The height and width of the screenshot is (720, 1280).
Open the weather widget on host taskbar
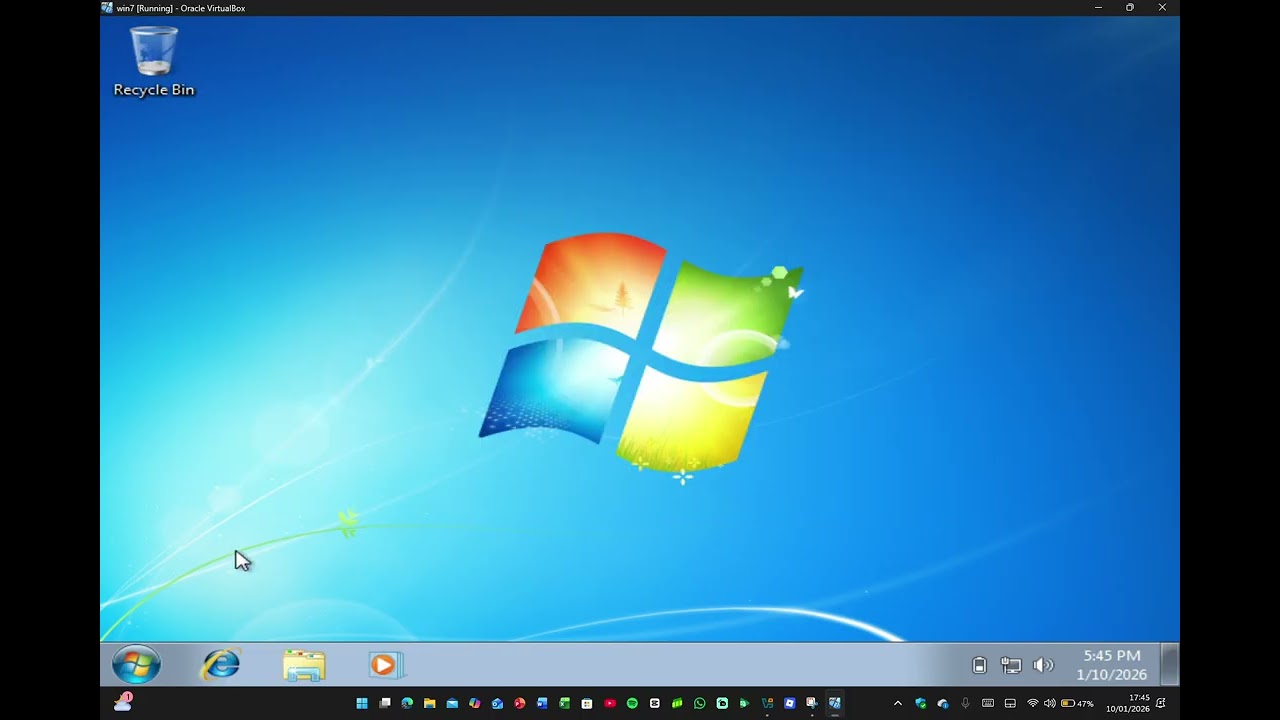click(x=123, y=702)
